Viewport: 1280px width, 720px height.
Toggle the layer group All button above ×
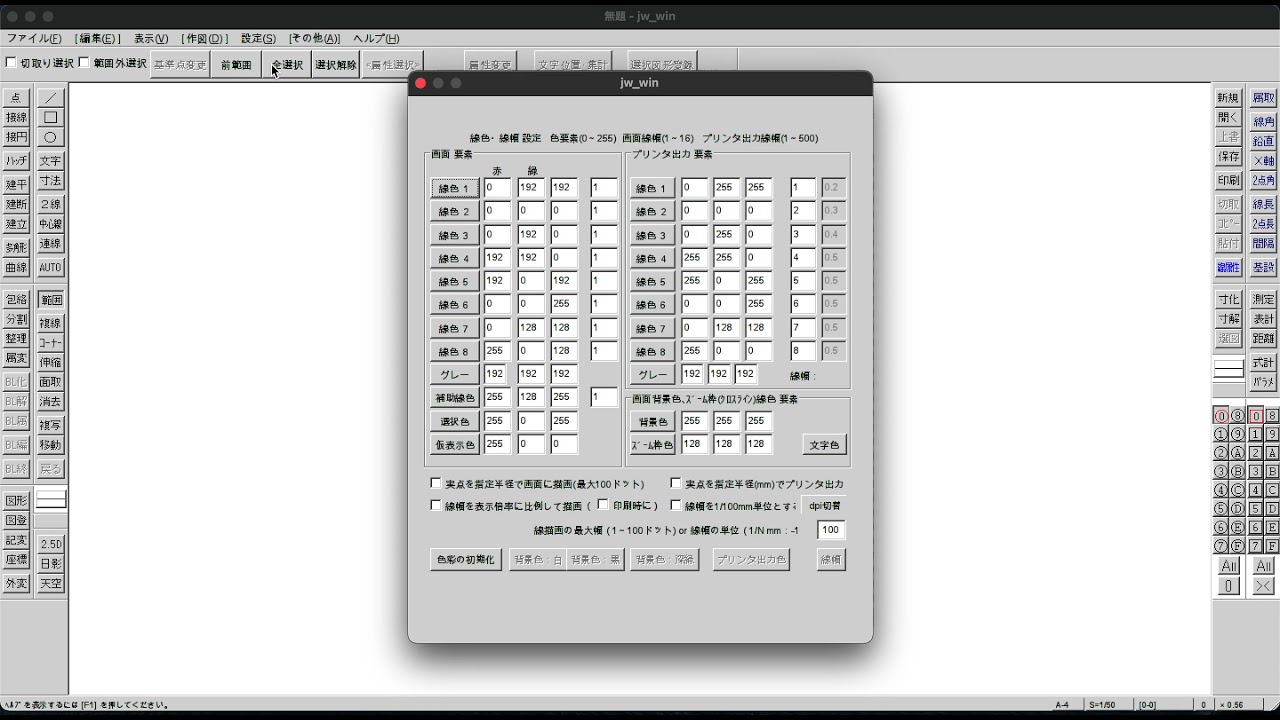tap(1264, 566)
